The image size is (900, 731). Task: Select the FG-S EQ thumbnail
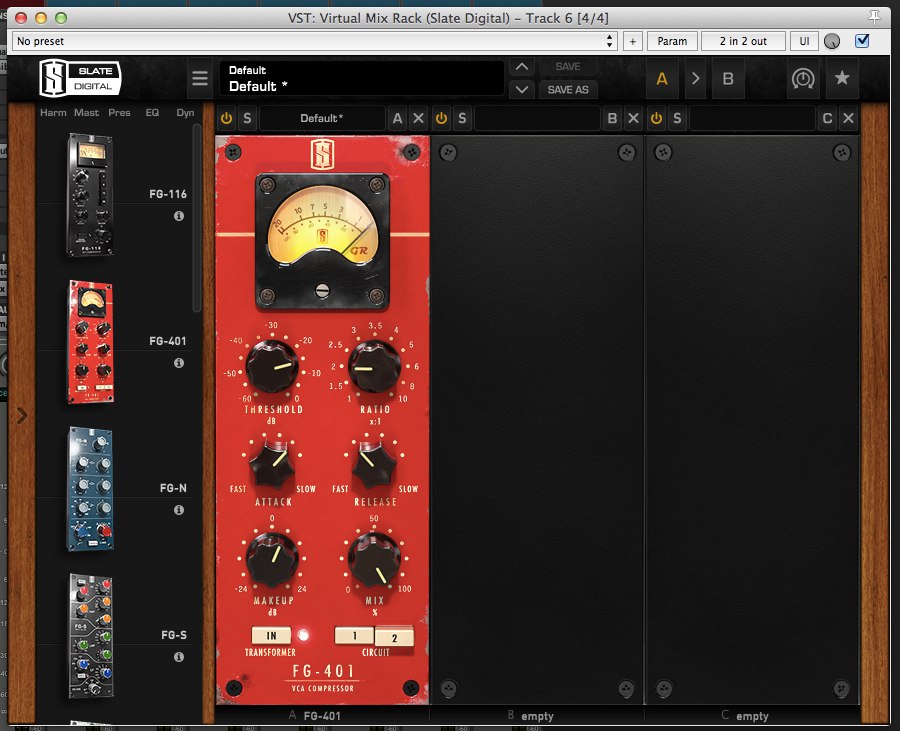click(x=91, y=635)
